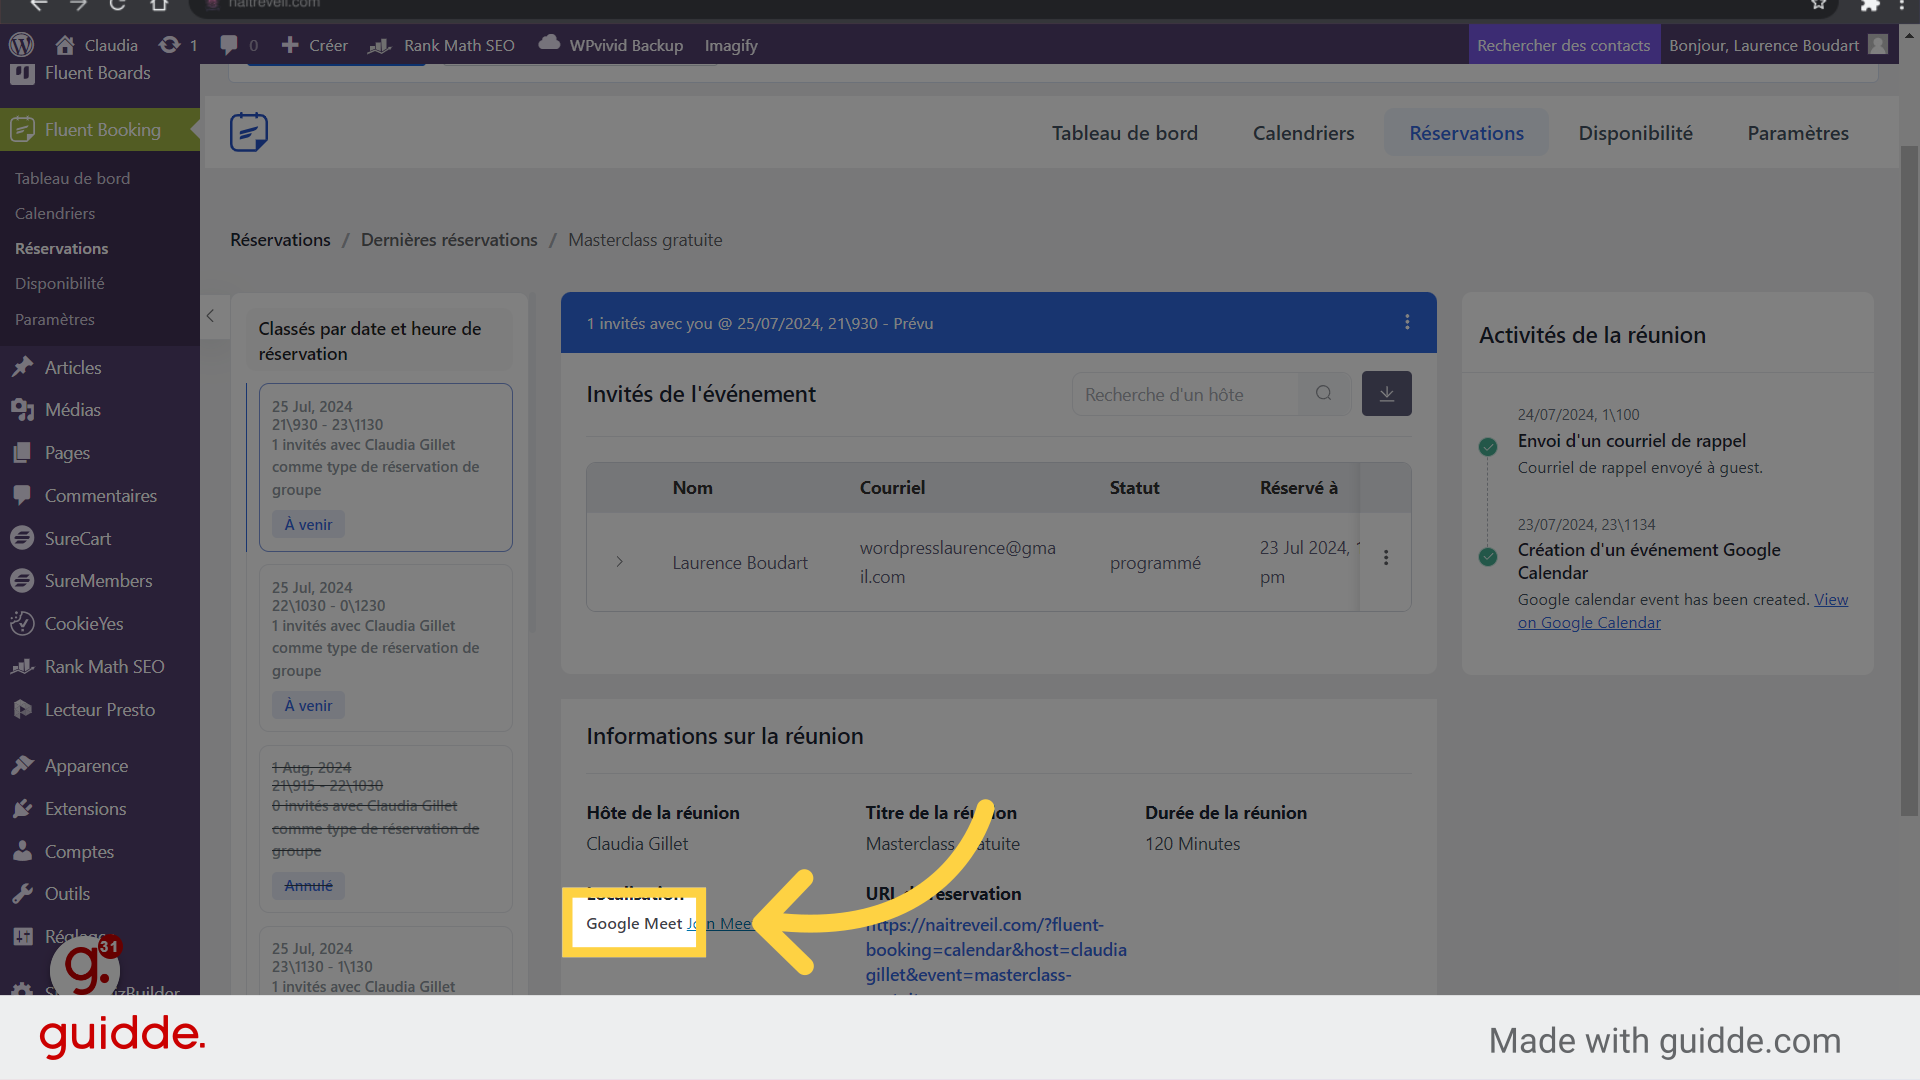Open Outils in sidebar

click(x=67, y=894)
